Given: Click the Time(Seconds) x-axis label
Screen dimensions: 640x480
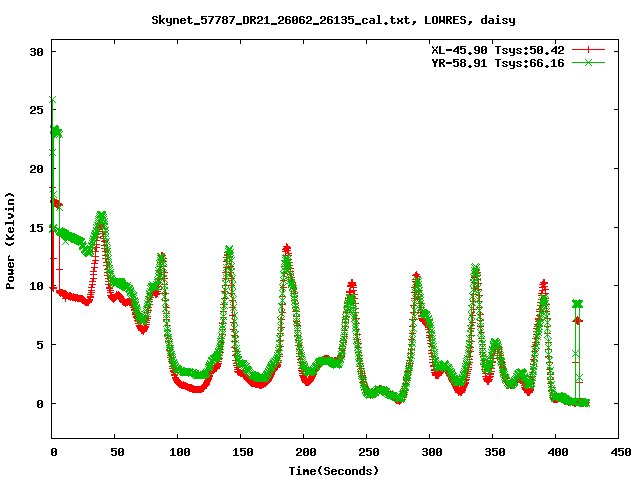Looking at the screenshot, I should (x=334, y=470).
